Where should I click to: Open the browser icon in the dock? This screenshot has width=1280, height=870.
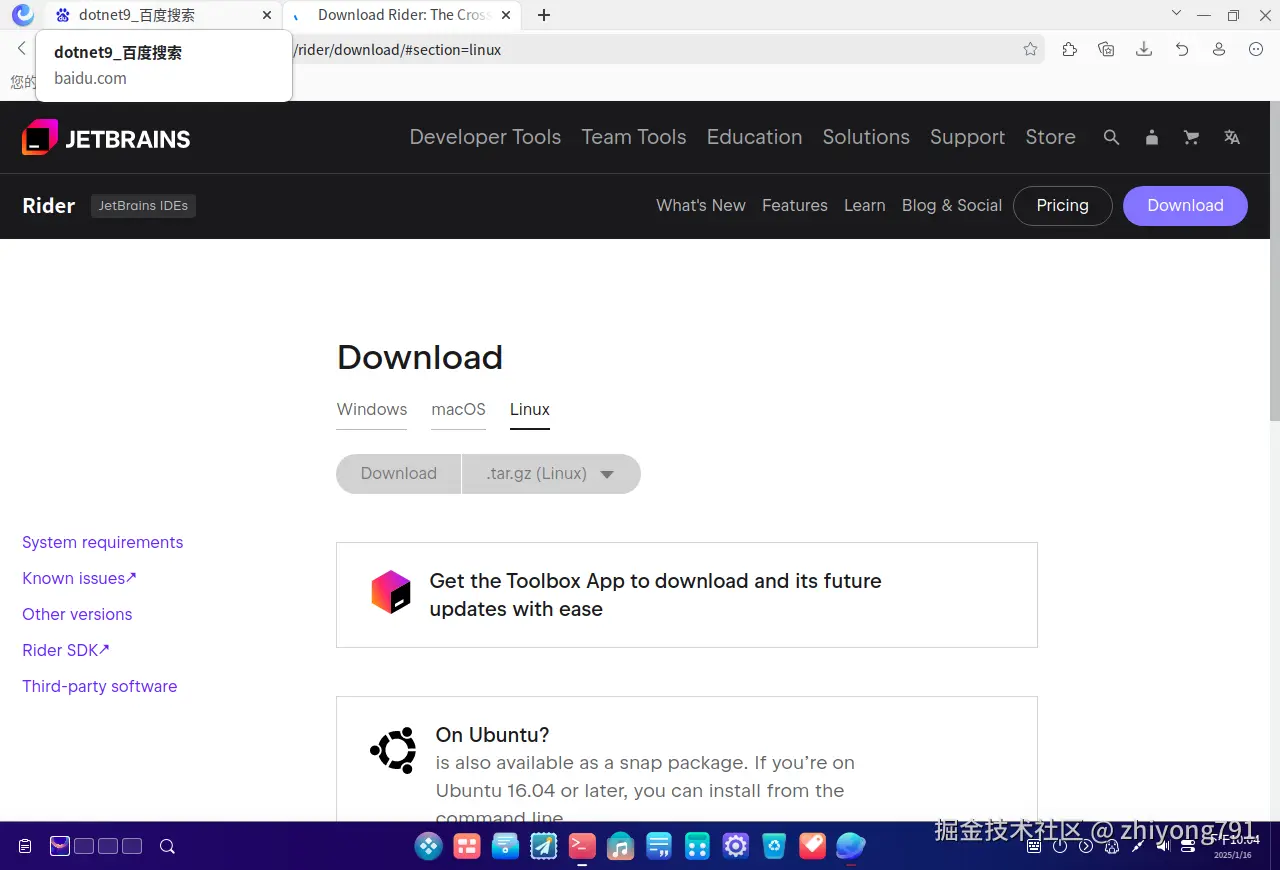pos(850,847)
